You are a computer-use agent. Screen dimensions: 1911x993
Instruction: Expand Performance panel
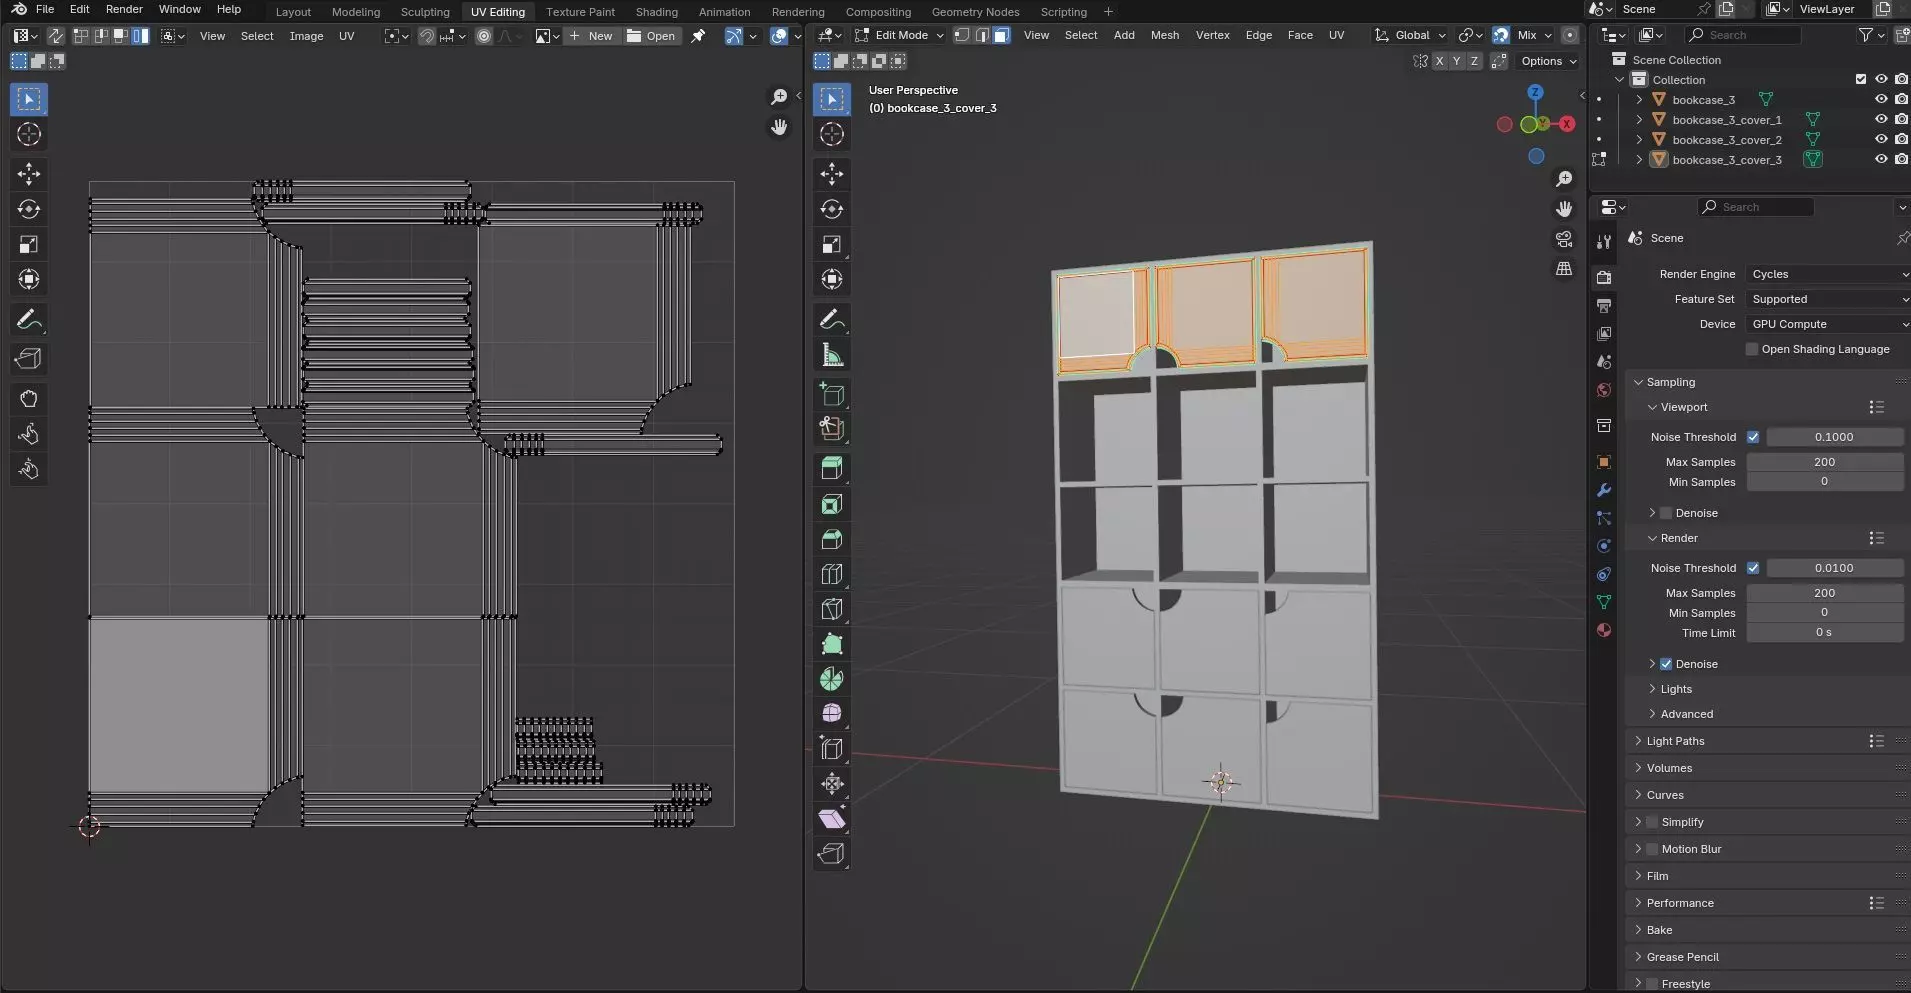click(1680, 903)
